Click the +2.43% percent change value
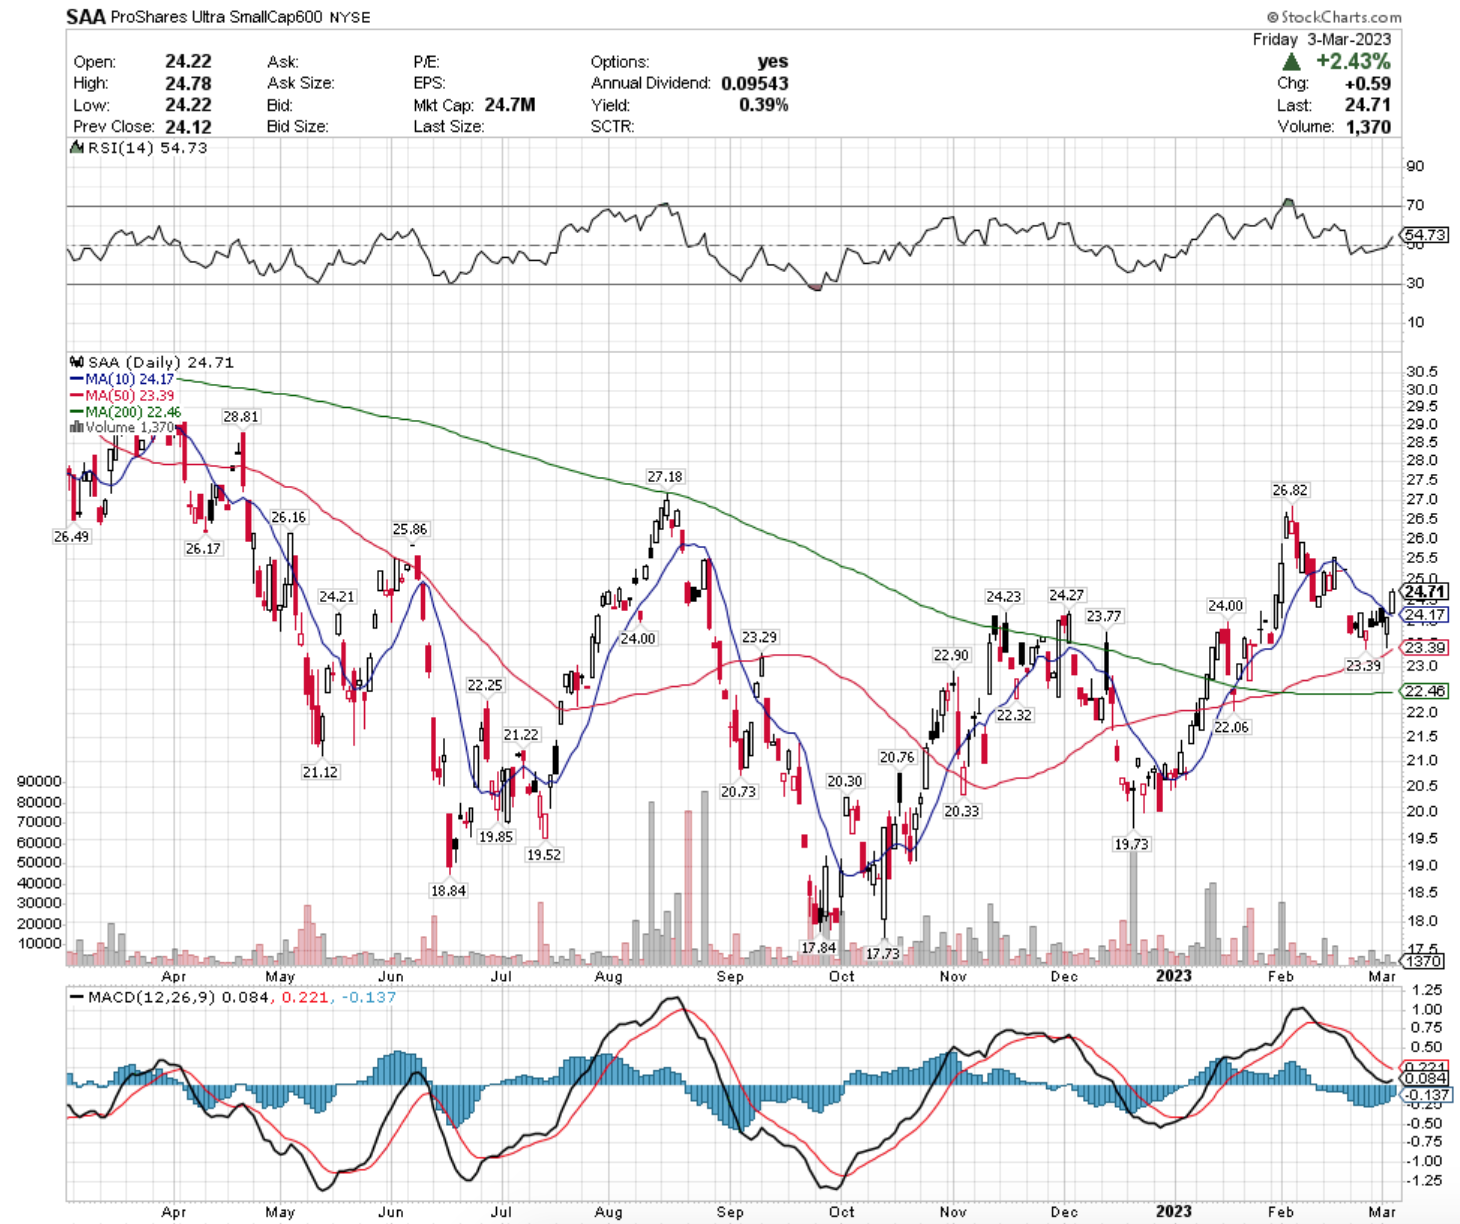Viewport: 1460px width, 1224px height. pyautogui.click(x=1353, y=62)
